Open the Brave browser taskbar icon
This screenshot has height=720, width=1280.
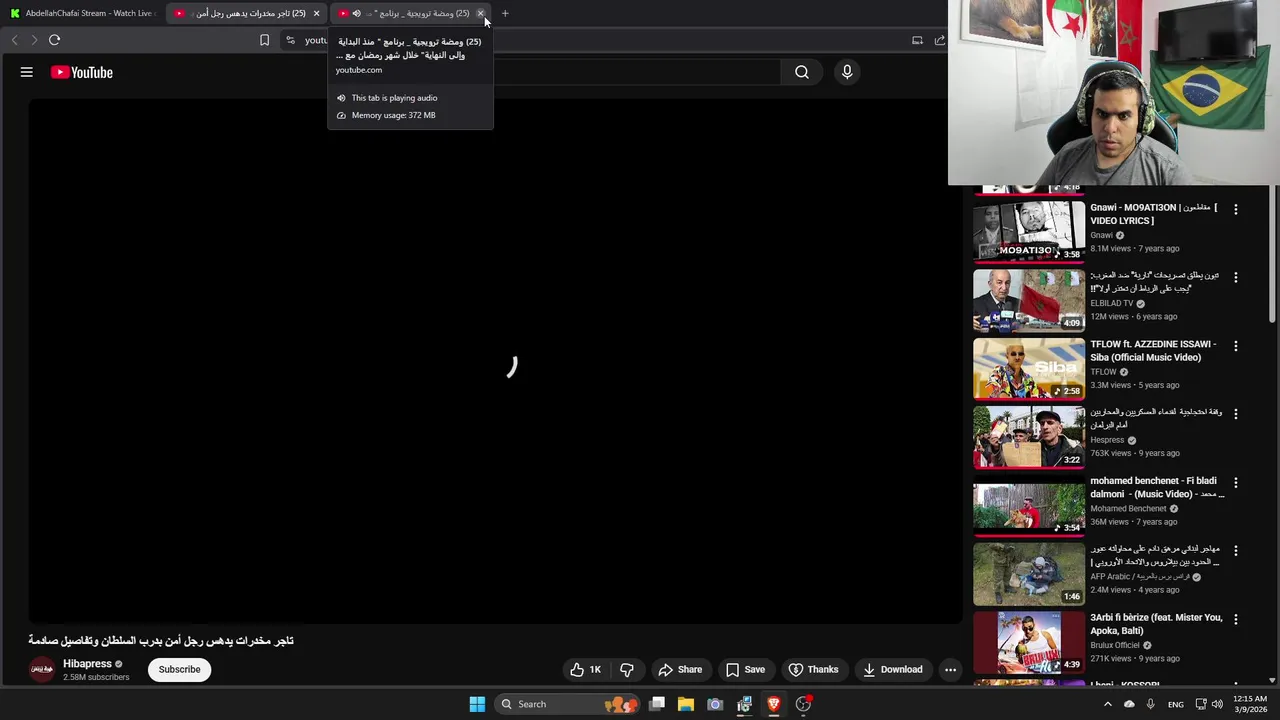coord(773,704)
